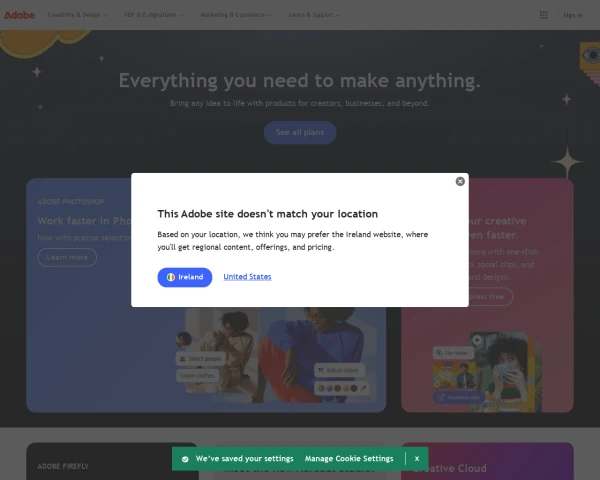Click the dialog heading about location
This screenshot has height=480, width=600.
pos(267,214)
